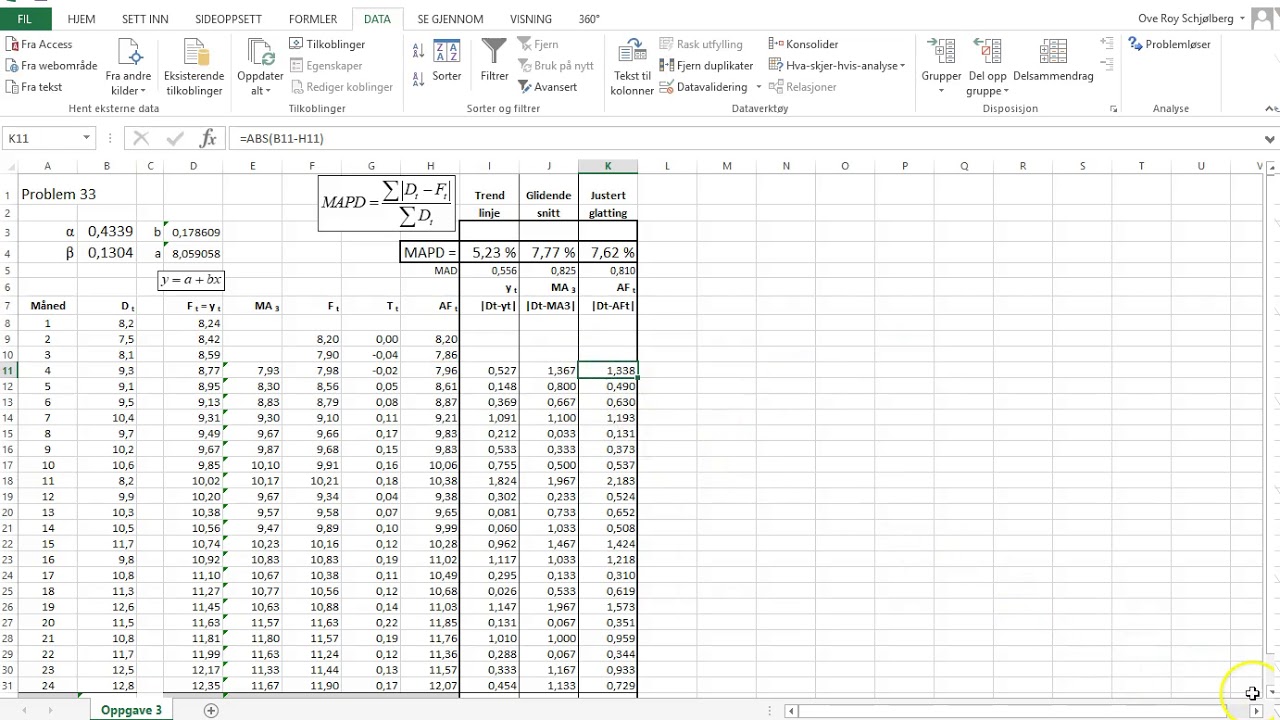This screenshot has height=720, width=1280.
Task: Select column K header
Action: click(x=608, y=166)
